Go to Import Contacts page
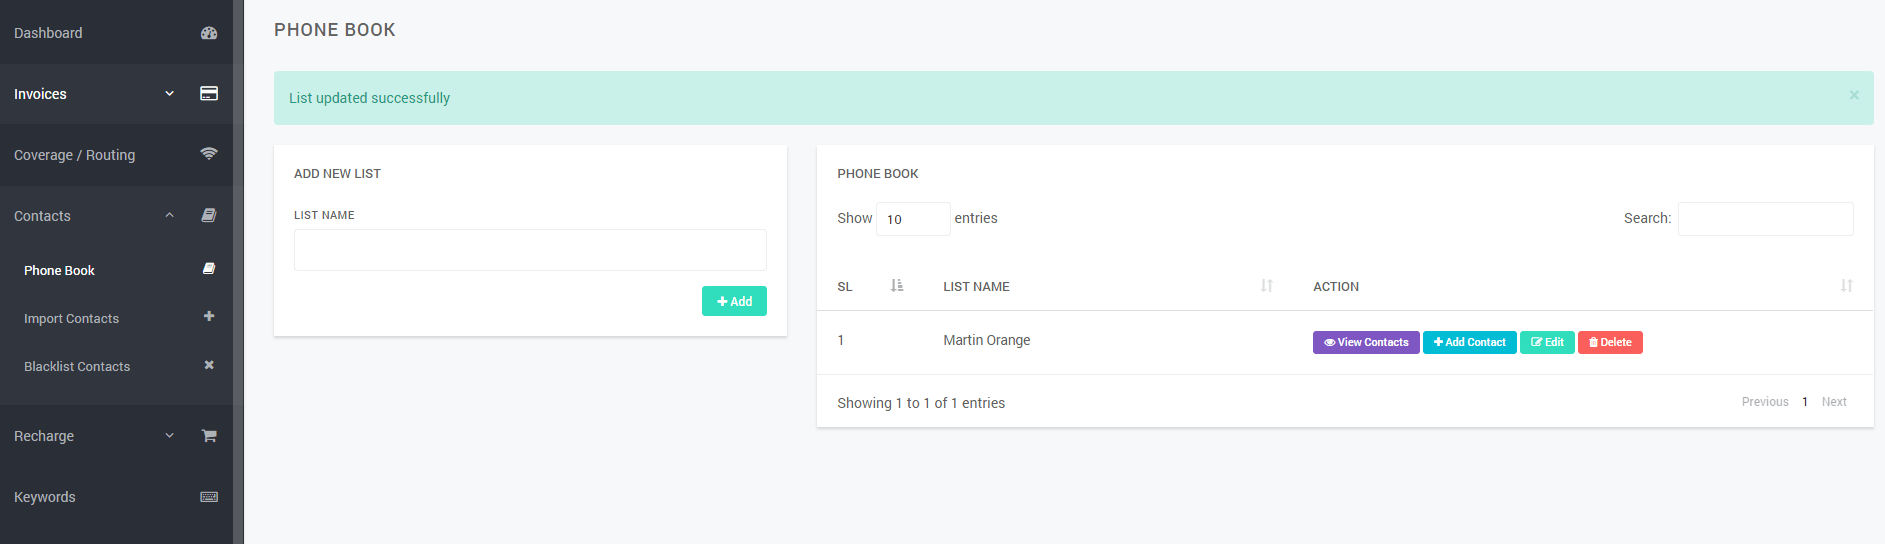This screenshot has width=1885, height=544. 71,318
